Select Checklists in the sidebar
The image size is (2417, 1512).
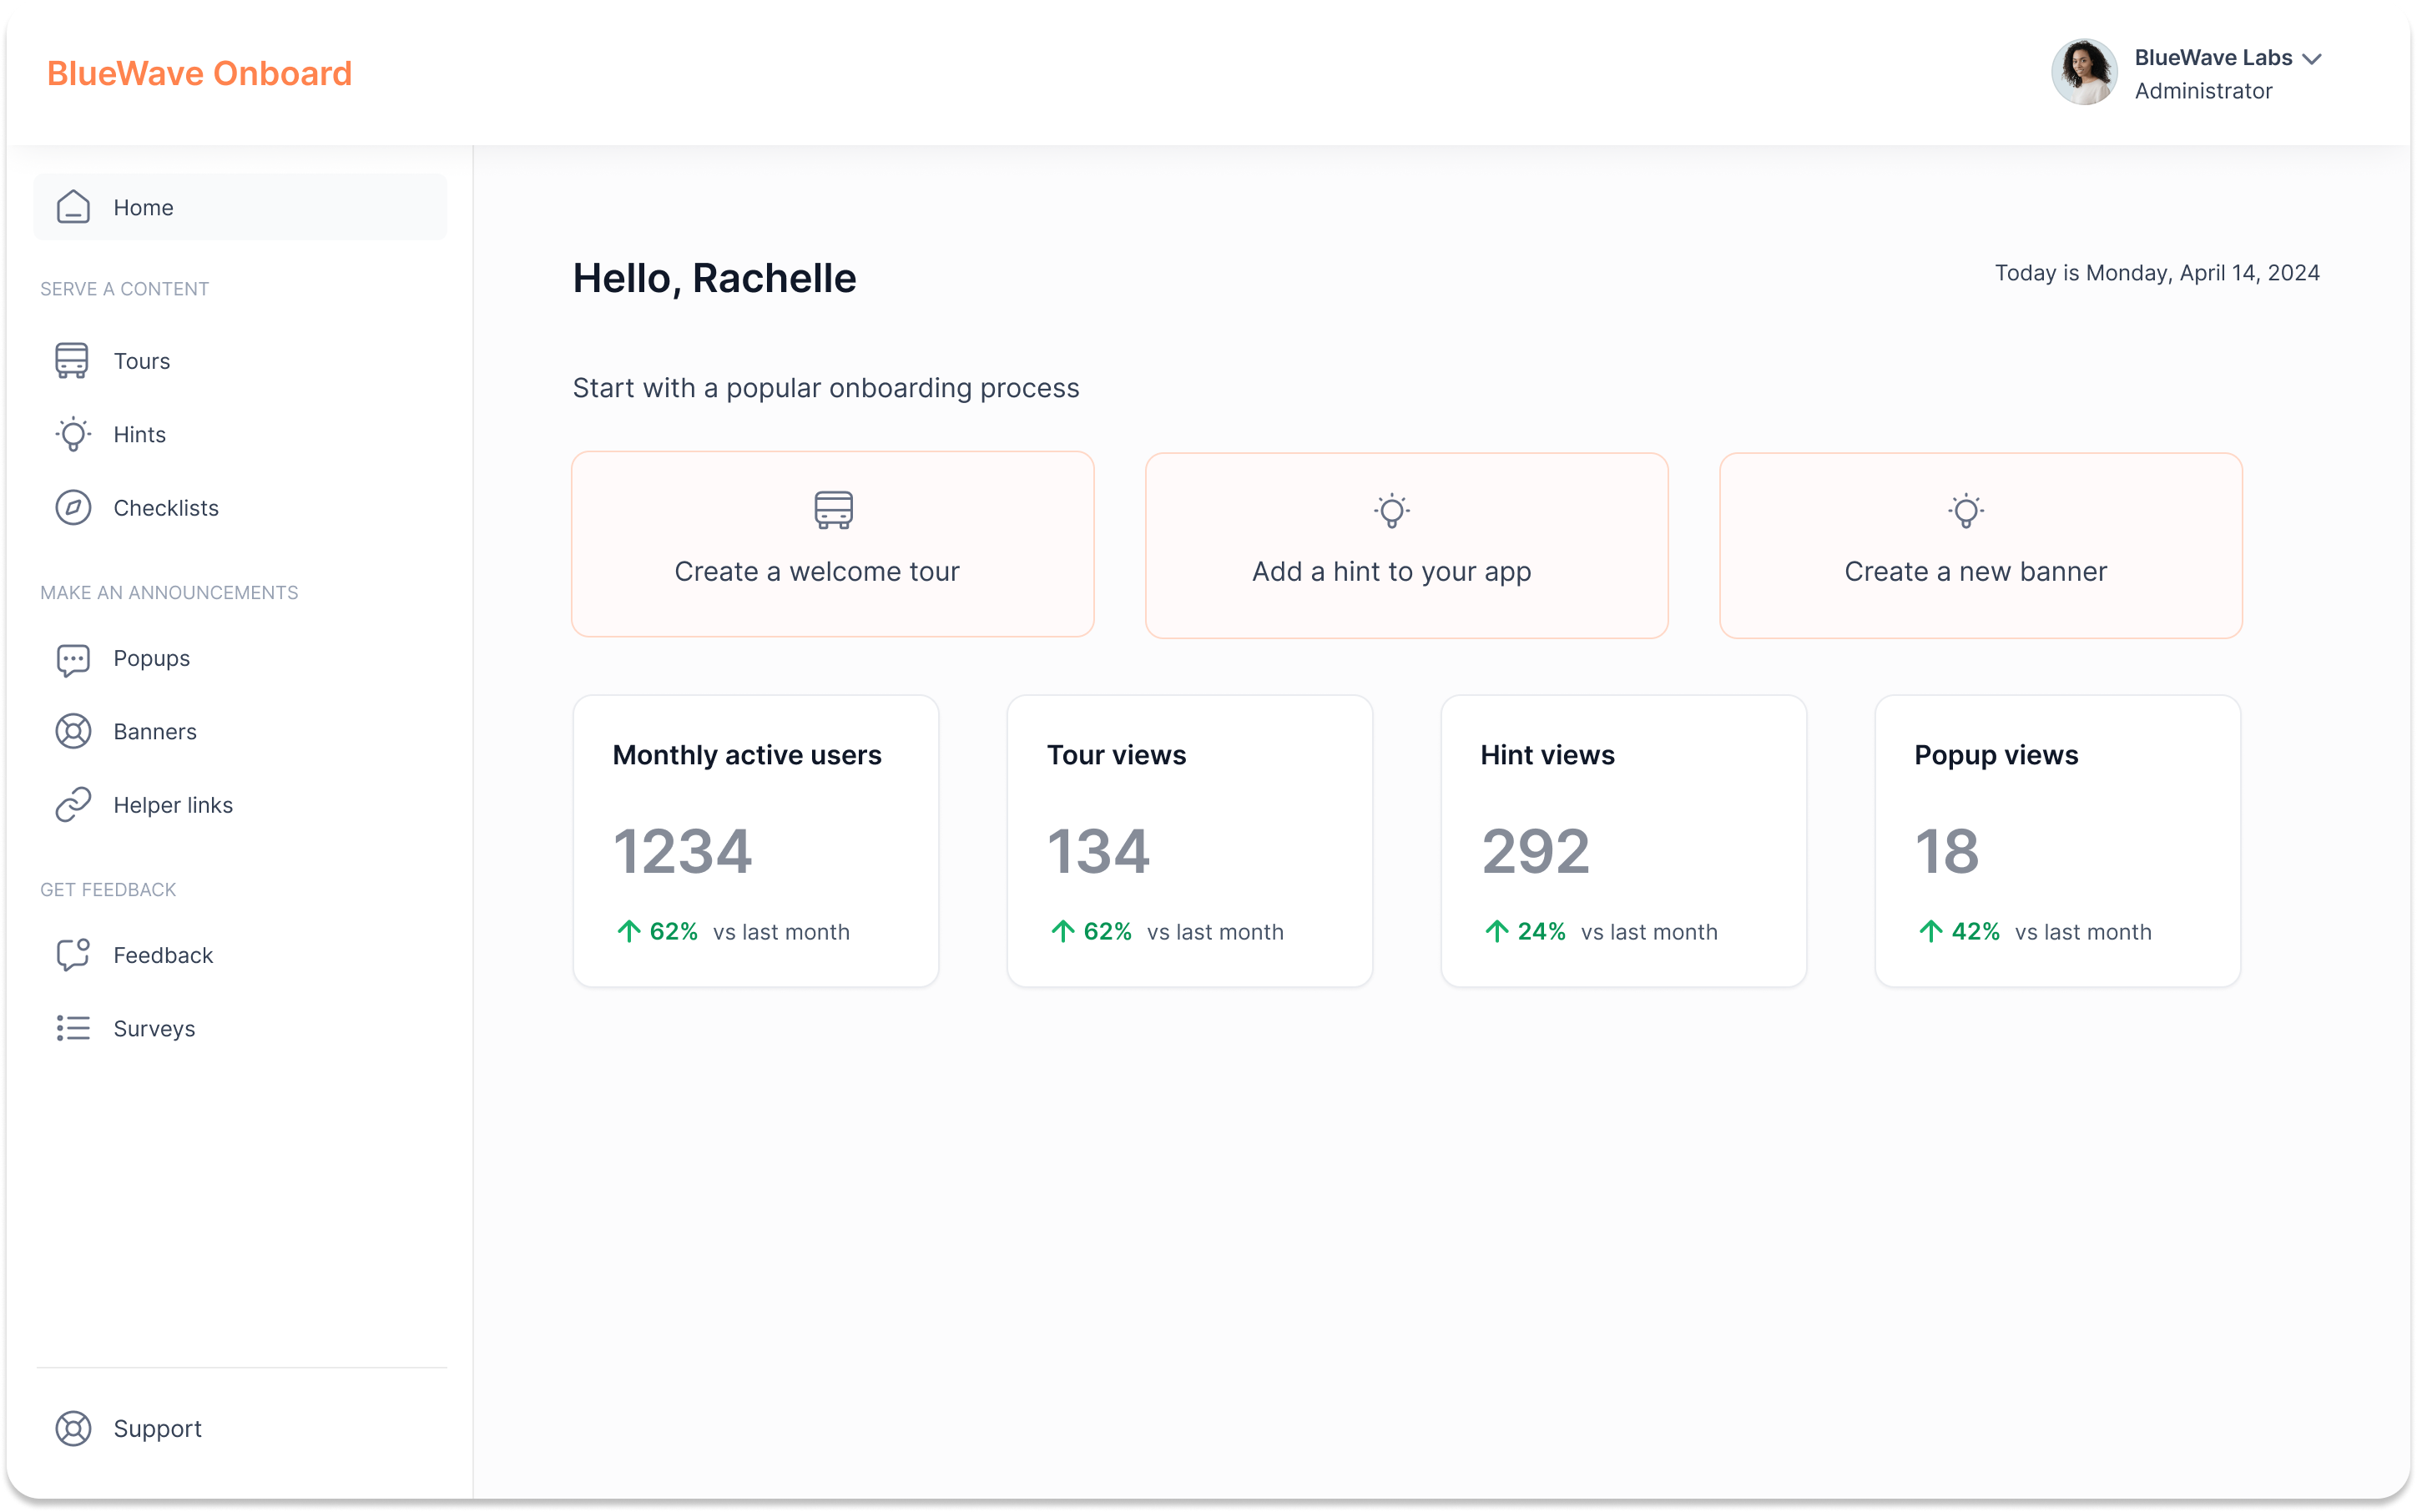point(166,508)
